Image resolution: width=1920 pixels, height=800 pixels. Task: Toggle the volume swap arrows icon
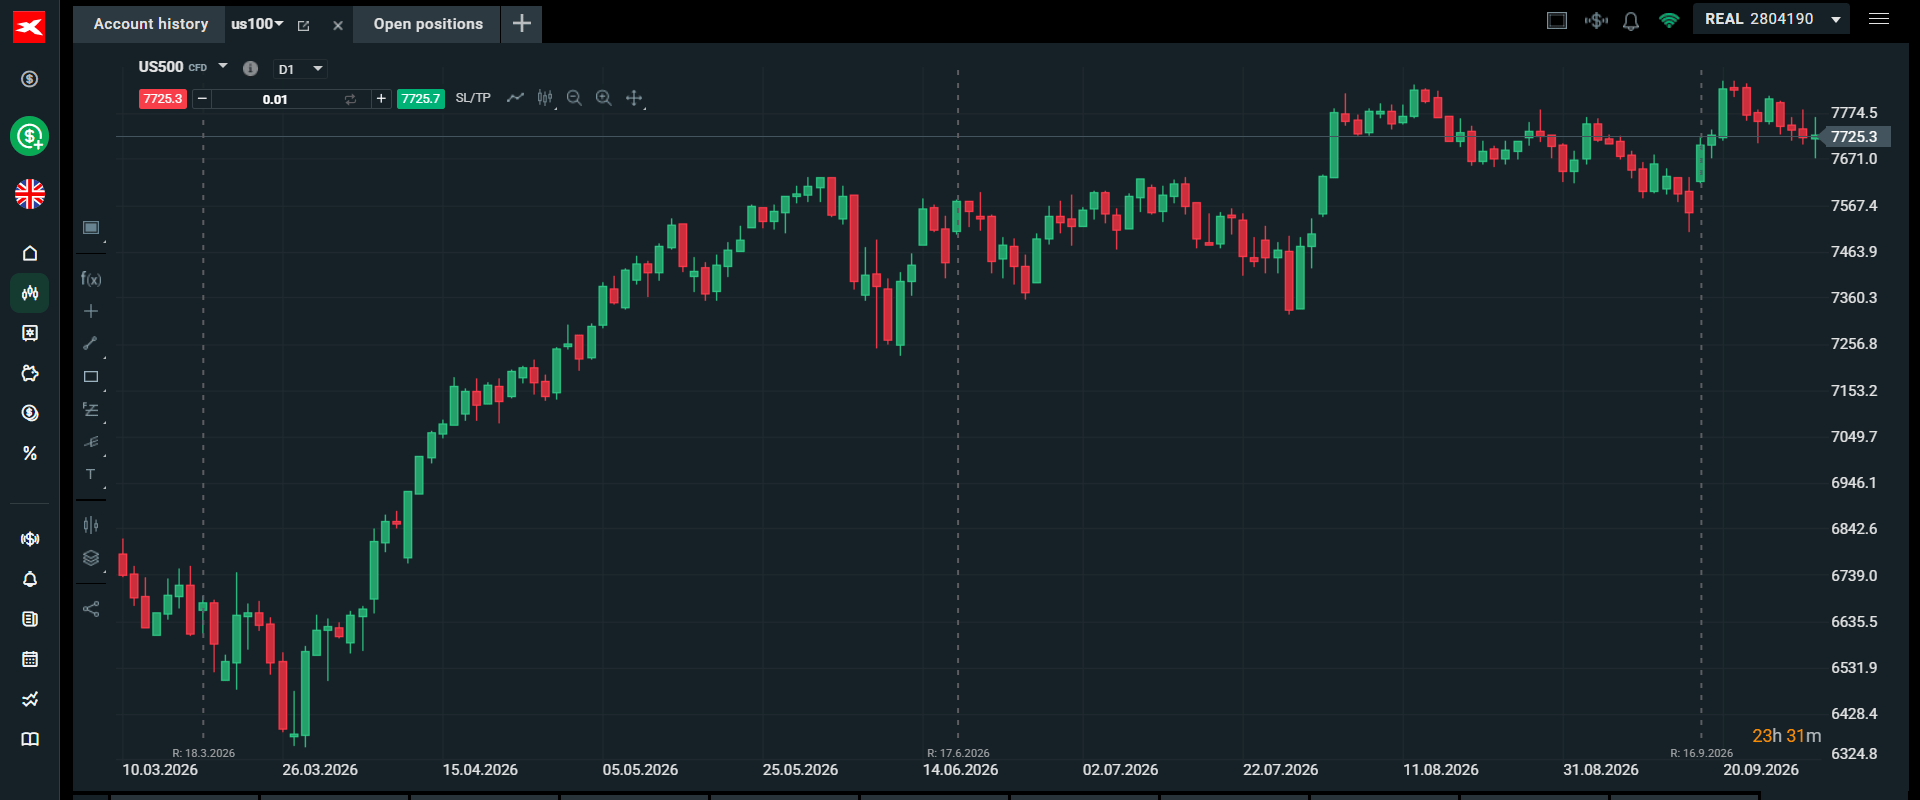(x=350, y=99)
